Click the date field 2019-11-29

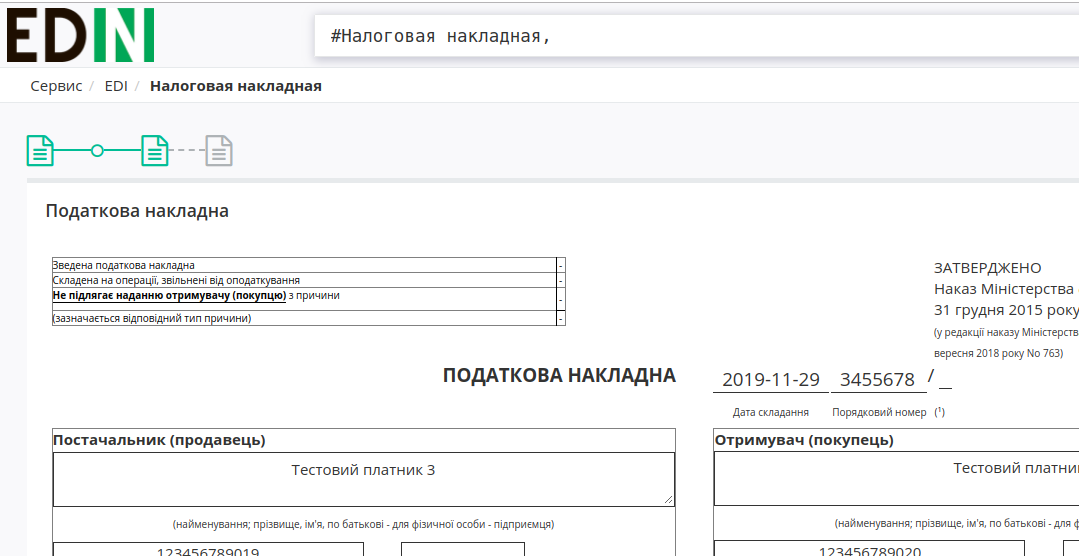[771, 379]
